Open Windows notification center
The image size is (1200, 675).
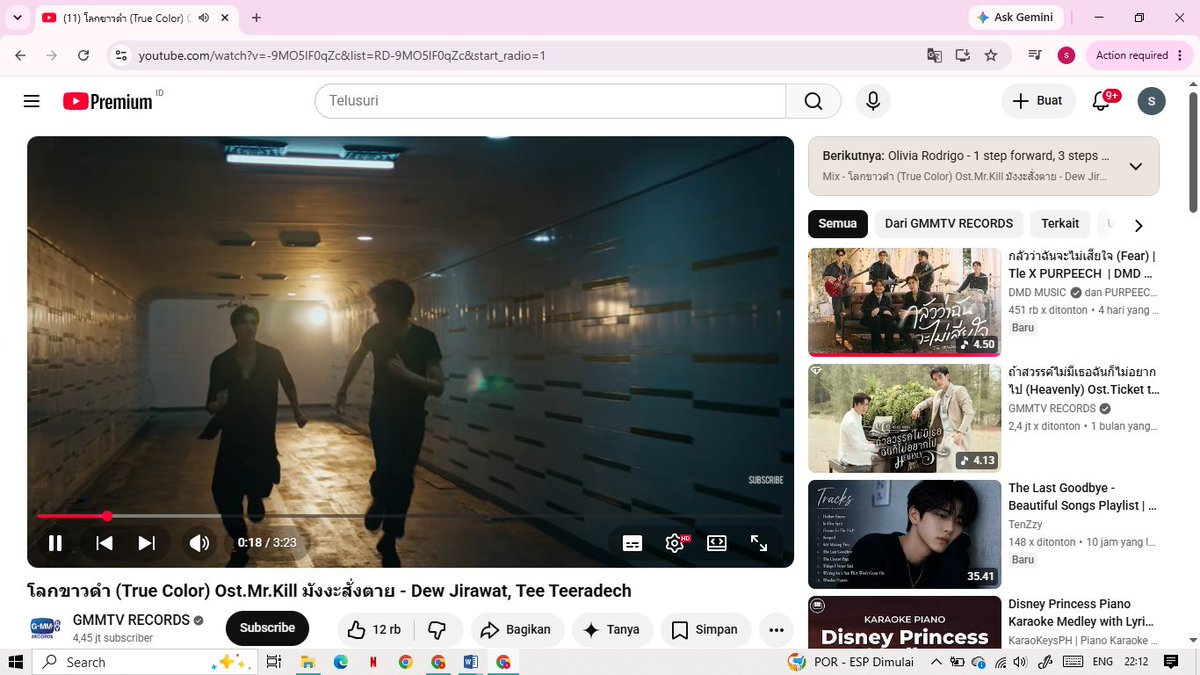click(x=1171, y=662)
